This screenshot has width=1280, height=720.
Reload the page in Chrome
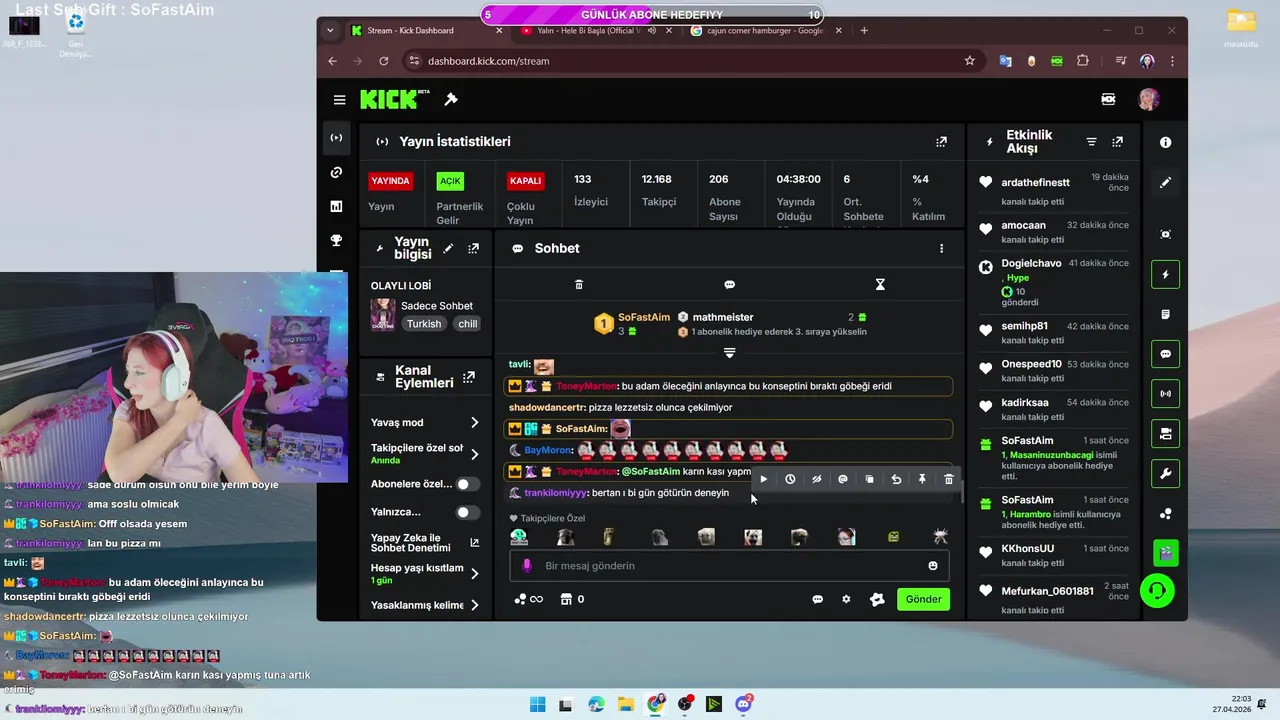383,61
